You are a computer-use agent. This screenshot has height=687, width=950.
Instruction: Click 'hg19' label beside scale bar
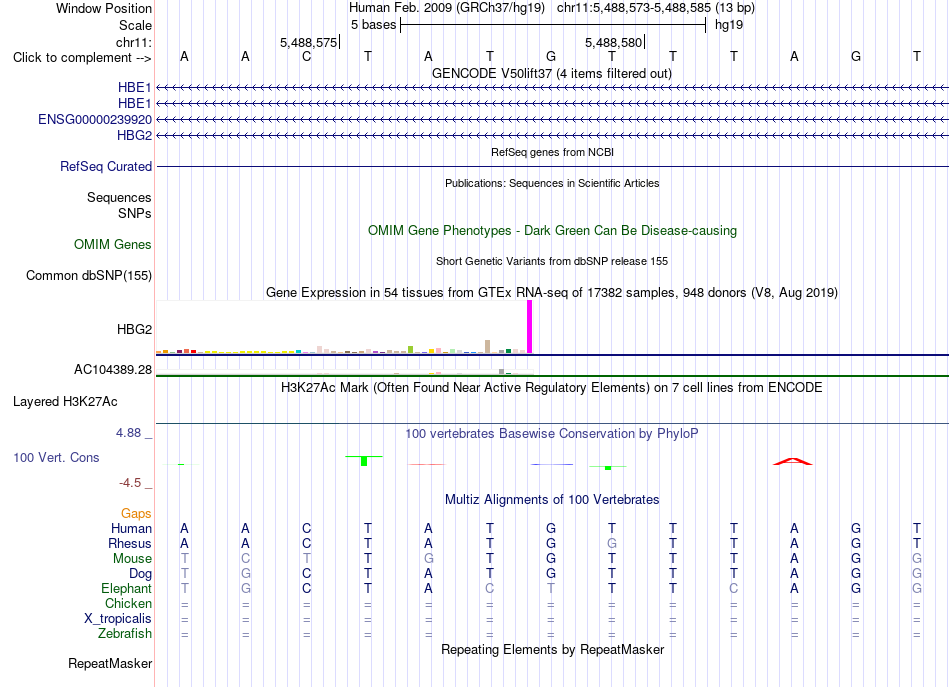coord(729,25)
